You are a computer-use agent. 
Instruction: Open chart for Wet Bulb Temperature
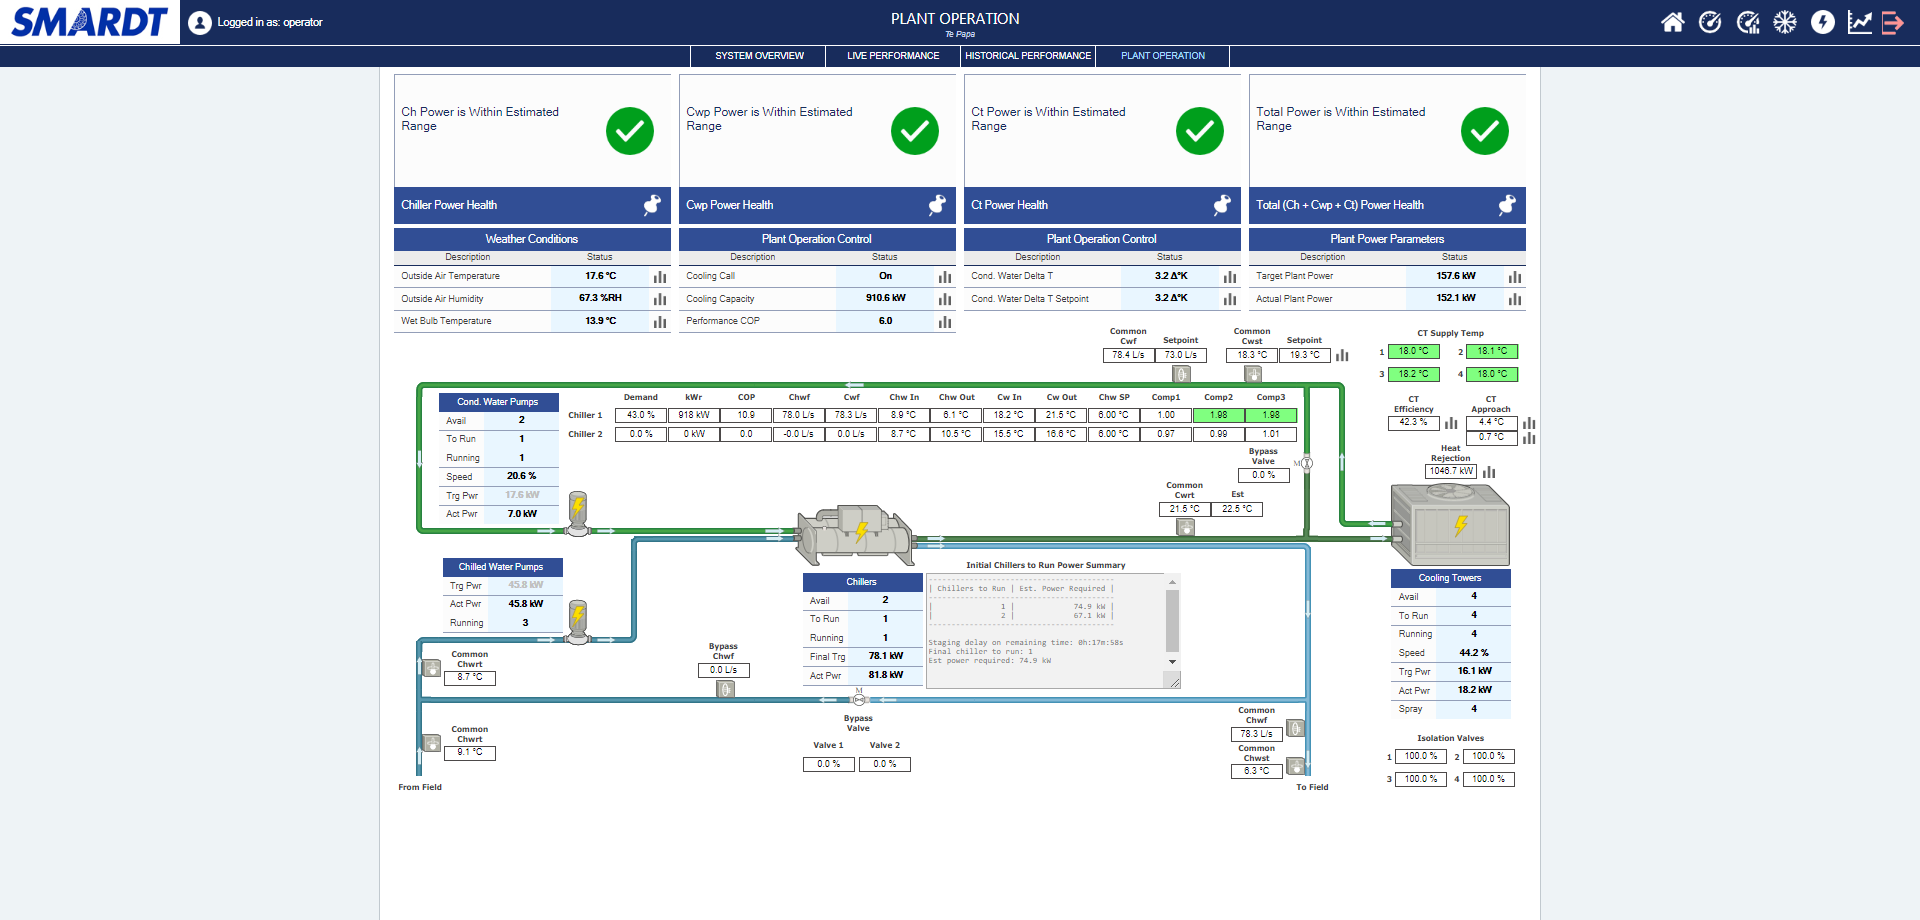[x=660, y=322]
